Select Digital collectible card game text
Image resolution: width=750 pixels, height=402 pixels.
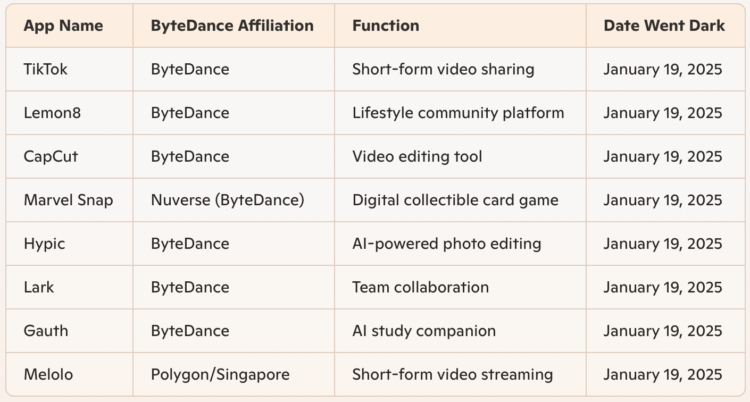(455, 200)
